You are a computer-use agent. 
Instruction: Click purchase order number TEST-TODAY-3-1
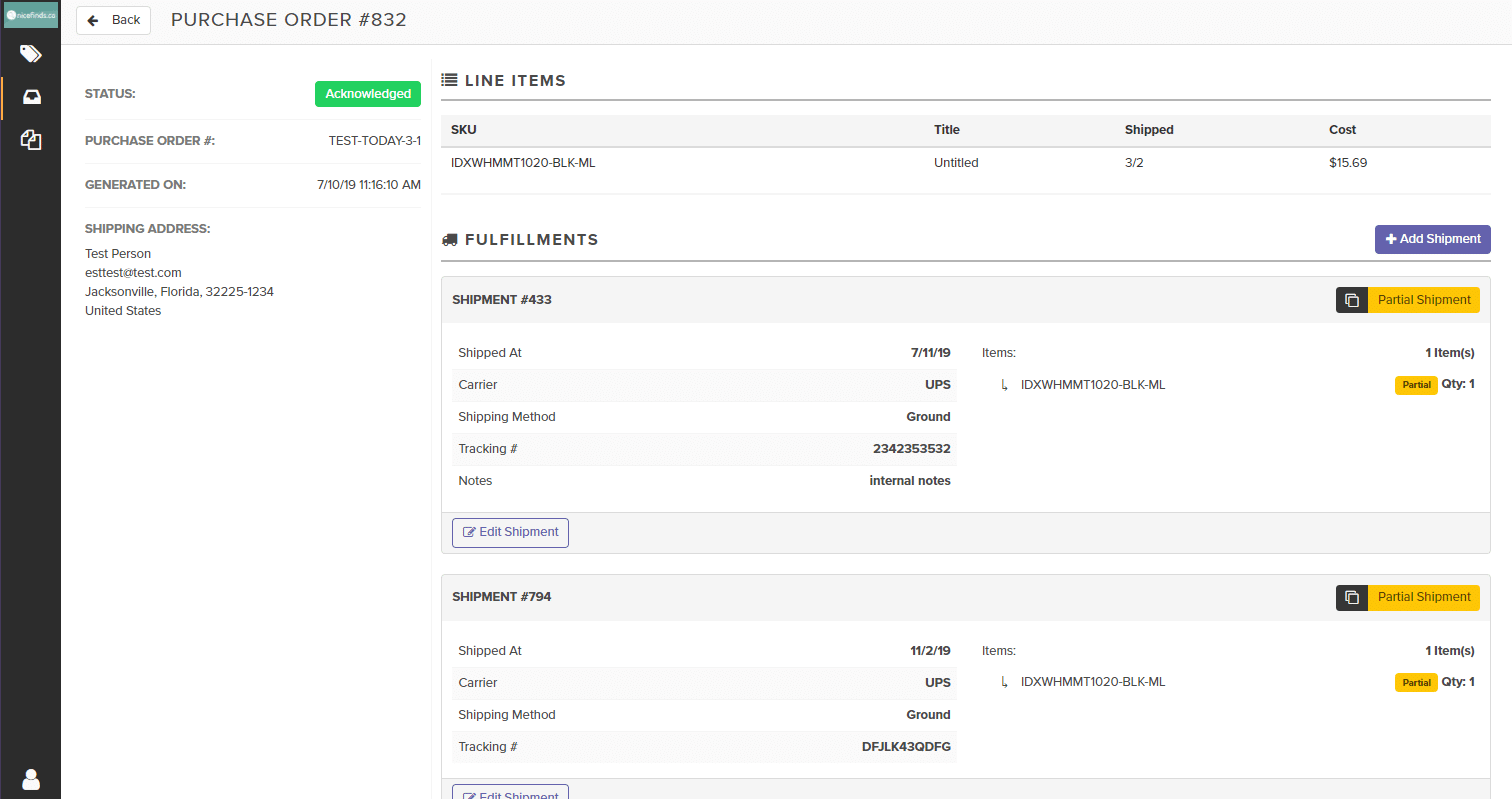(375, 141)
